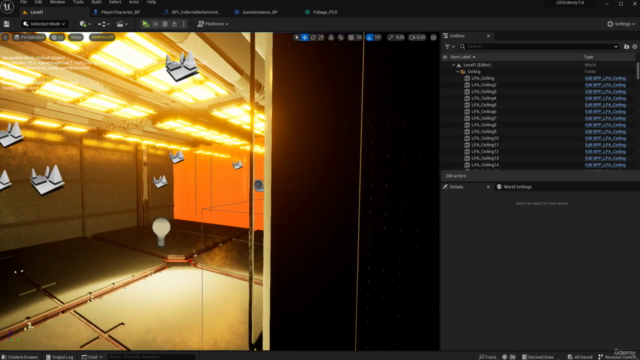Activate the rotate gizmo tool
Viewport: 640px width, 360px height.
tap(313, 38)
